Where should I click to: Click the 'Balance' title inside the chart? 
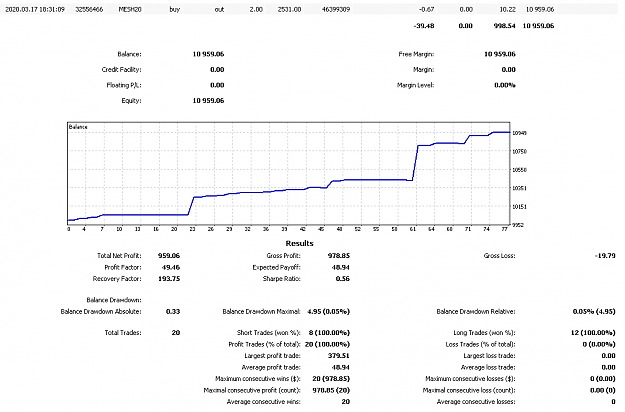(x=78, y=127)
